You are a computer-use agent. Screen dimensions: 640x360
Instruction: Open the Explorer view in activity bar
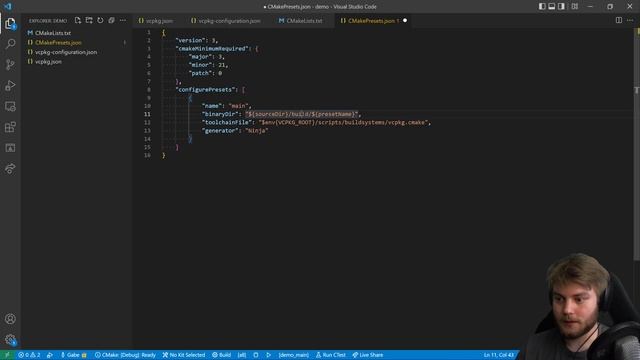click(x=10, y=24)
